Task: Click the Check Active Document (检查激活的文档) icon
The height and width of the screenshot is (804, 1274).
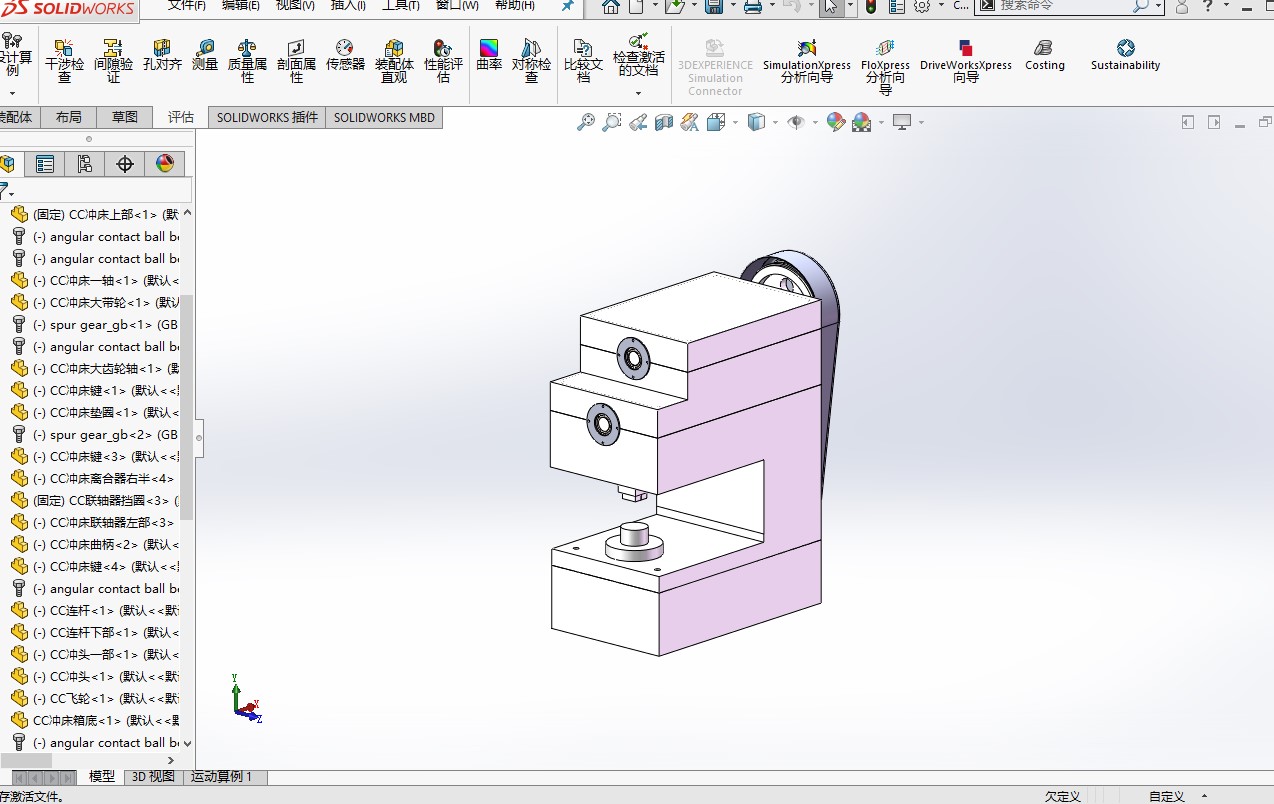Action: [638, 42]
